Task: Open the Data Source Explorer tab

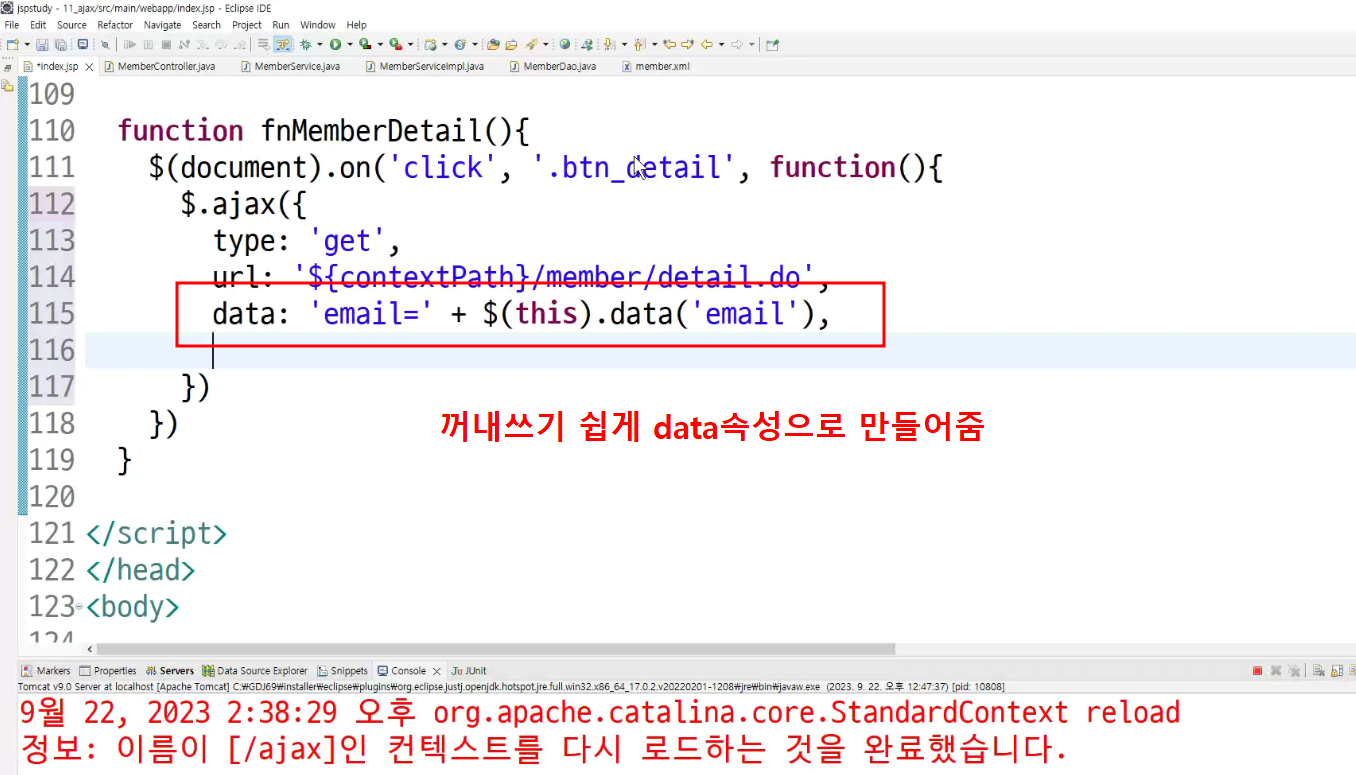Action: point(256,671)
